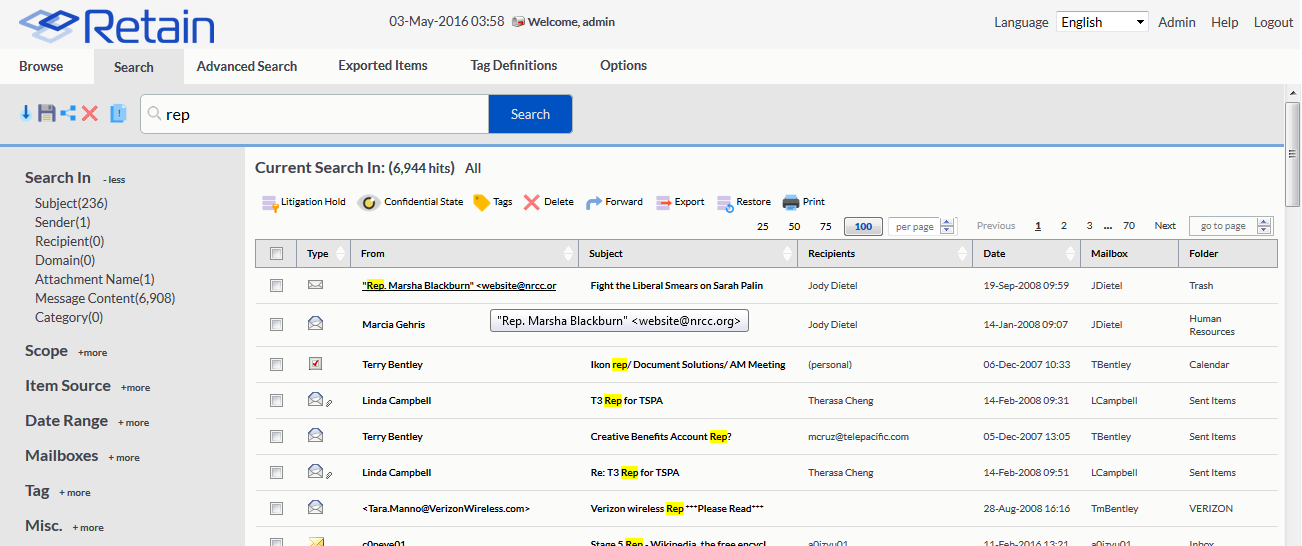Click the Tags icon in the toolbar
This screenshot has height=546, width=1302.
coord(481,203)
